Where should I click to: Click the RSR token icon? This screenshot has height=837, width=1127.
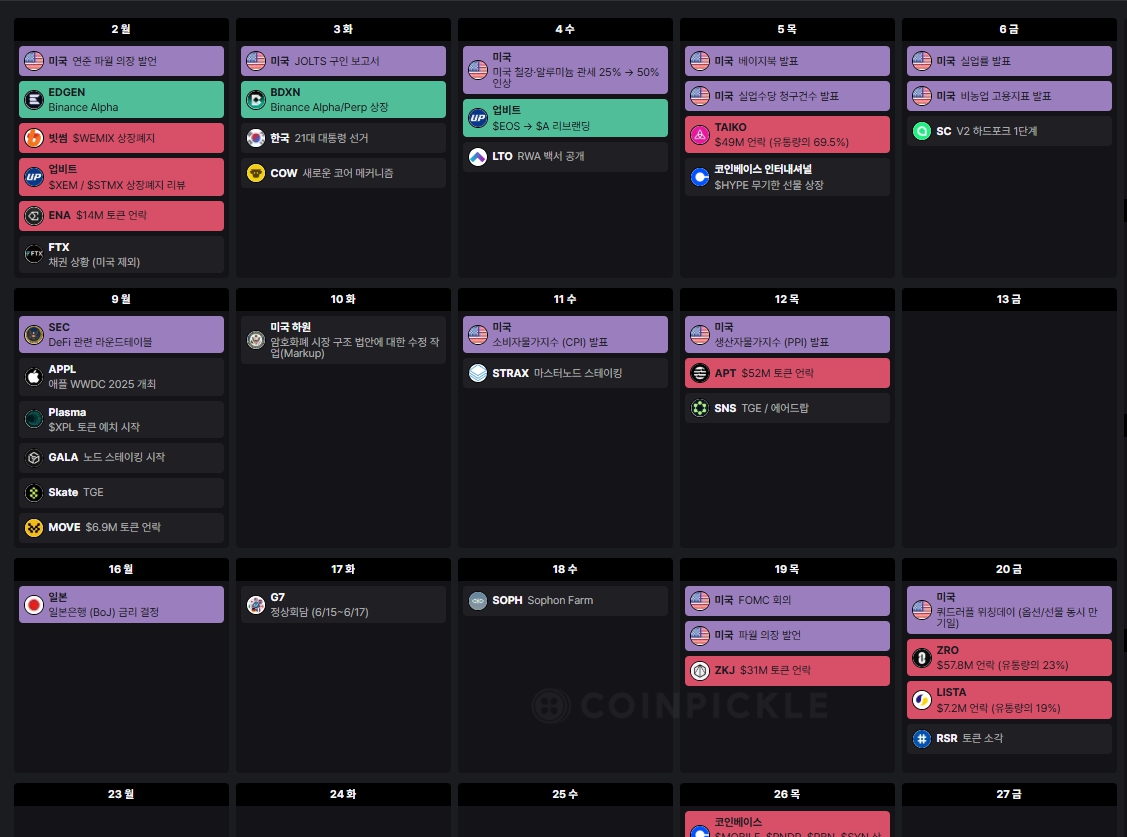click(x=922, y=739)
